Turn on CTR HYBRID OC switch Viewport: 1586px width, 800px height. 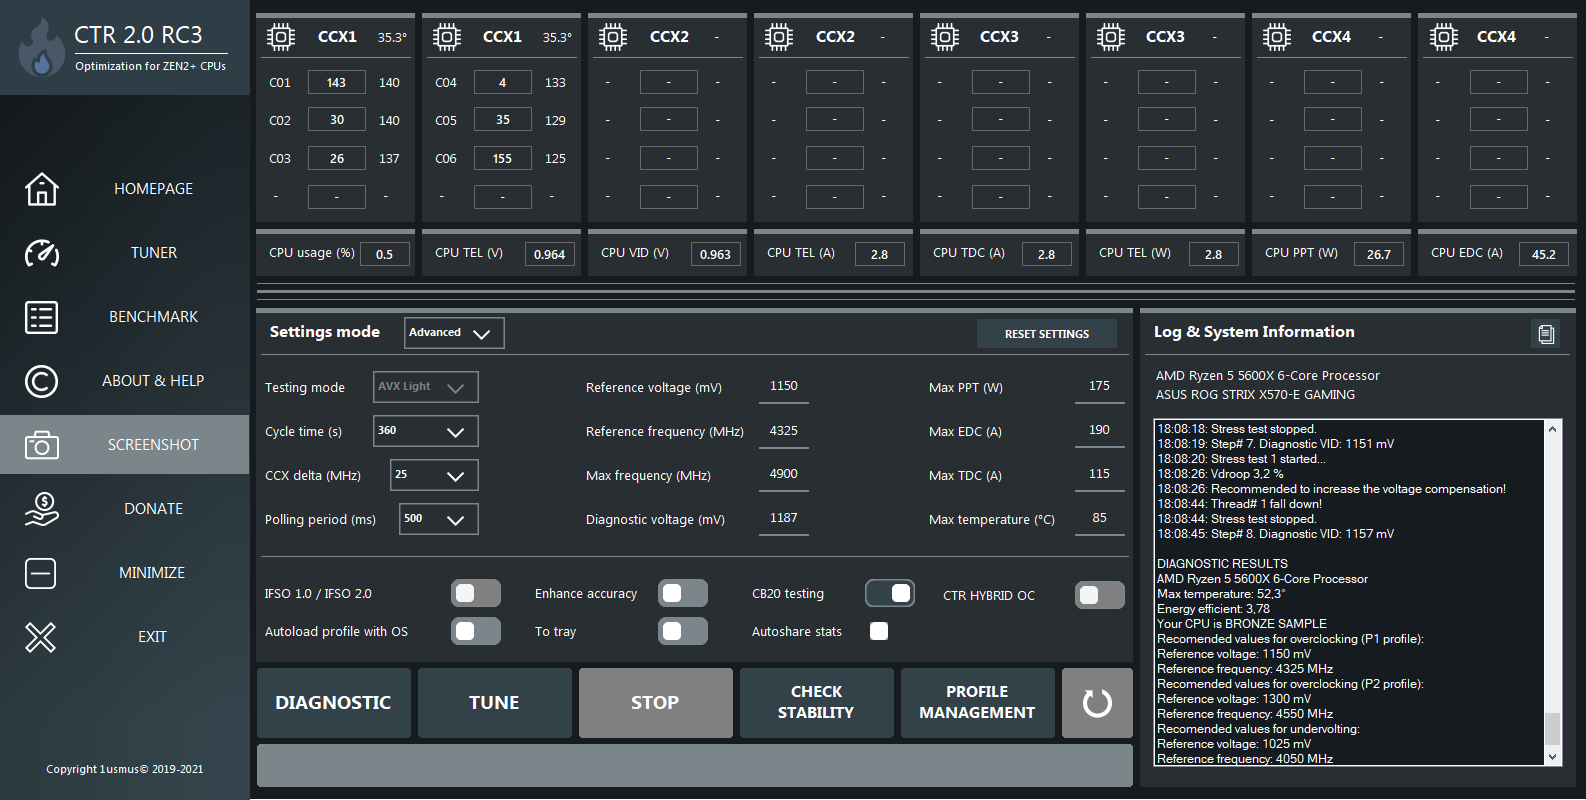(1100, 595)
